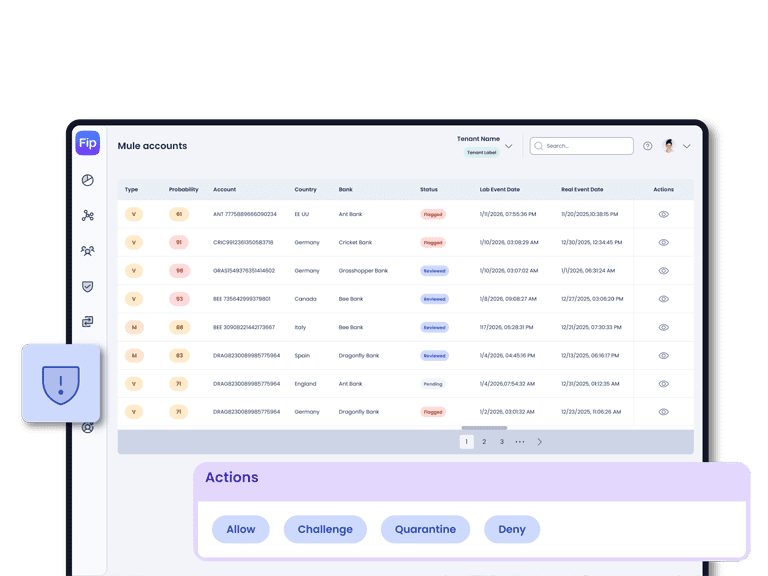Image resolution: width=768 pixels, height=576 pixels.
Task: Select page 3 in pagination
Action: pyautogui.click(x=502, y=442)
